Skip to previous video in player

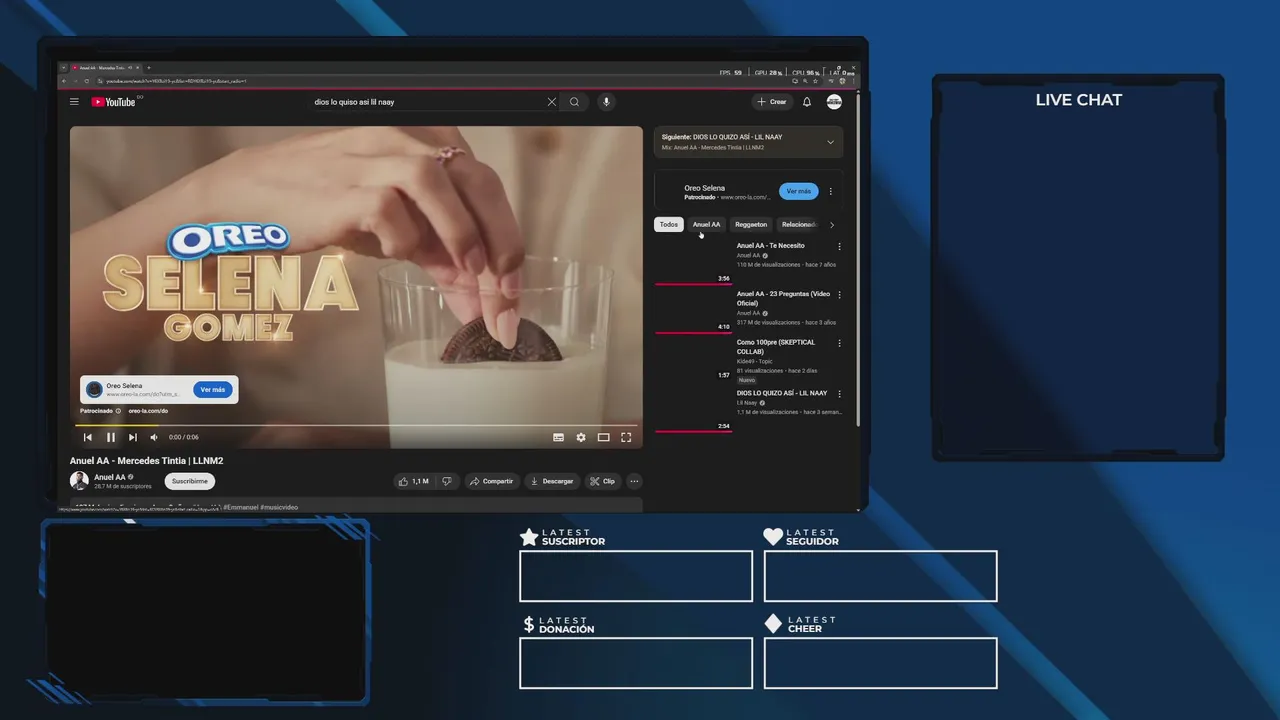pyautogui.click(x=88, y=437)
